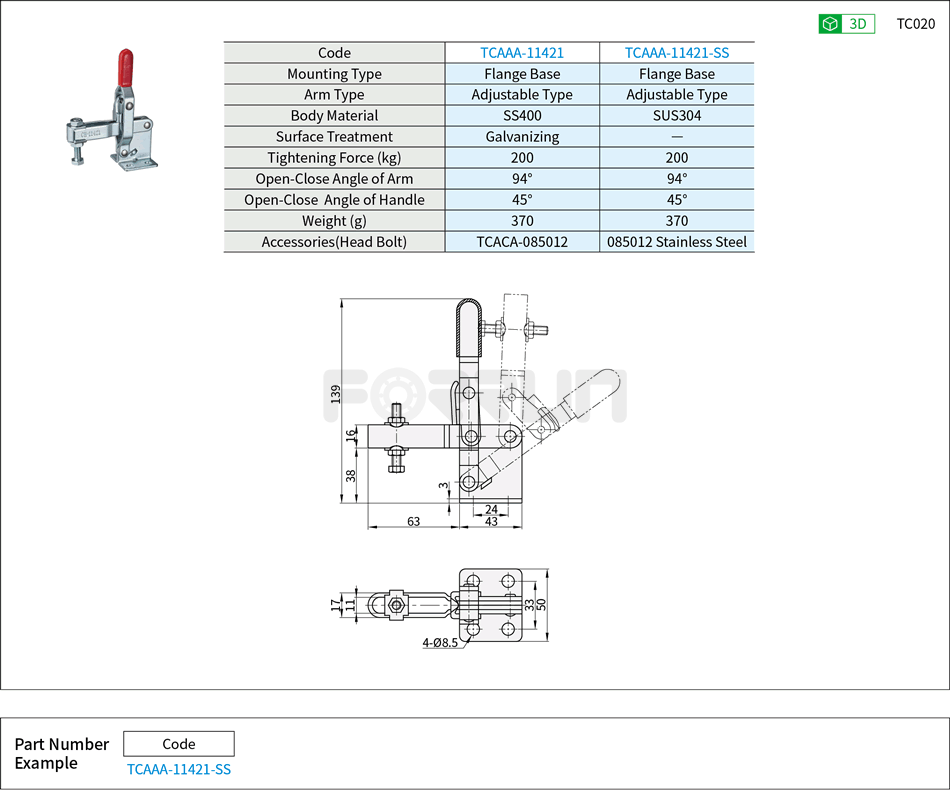
Task: Select the SUS304 material cell
Action: [676, 115]
